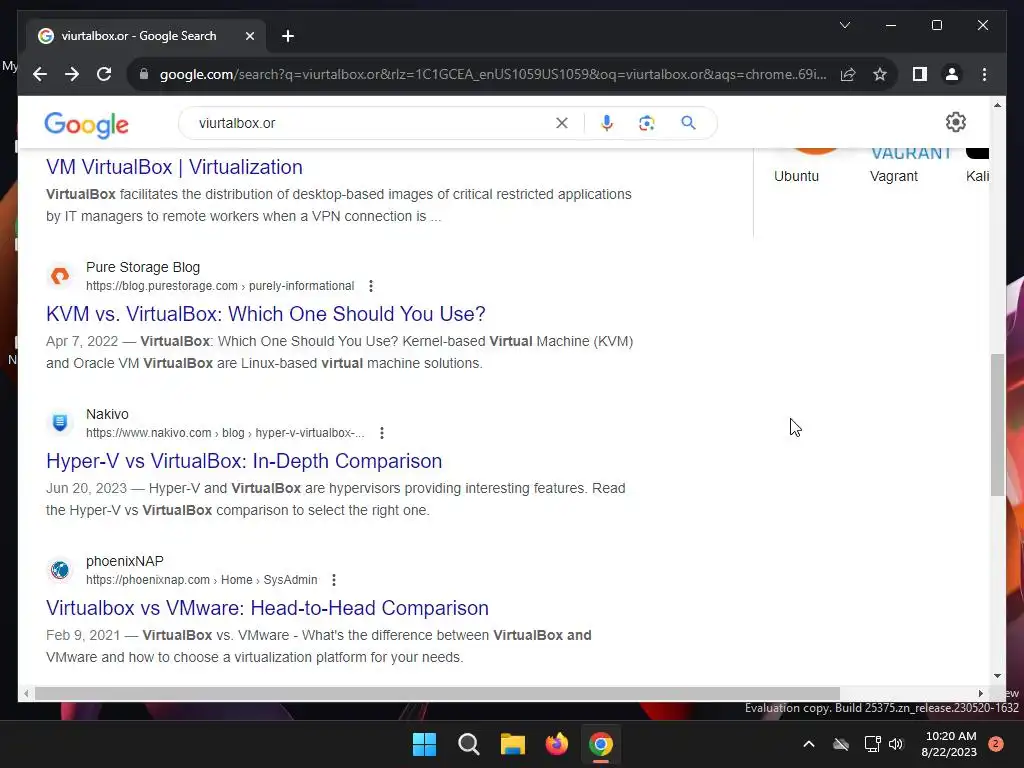Image resolution: width=1024 pixels, height=768 pixels.
Task: Open KVM vs. VirtualBox result link
Action: tap(266, 314)
